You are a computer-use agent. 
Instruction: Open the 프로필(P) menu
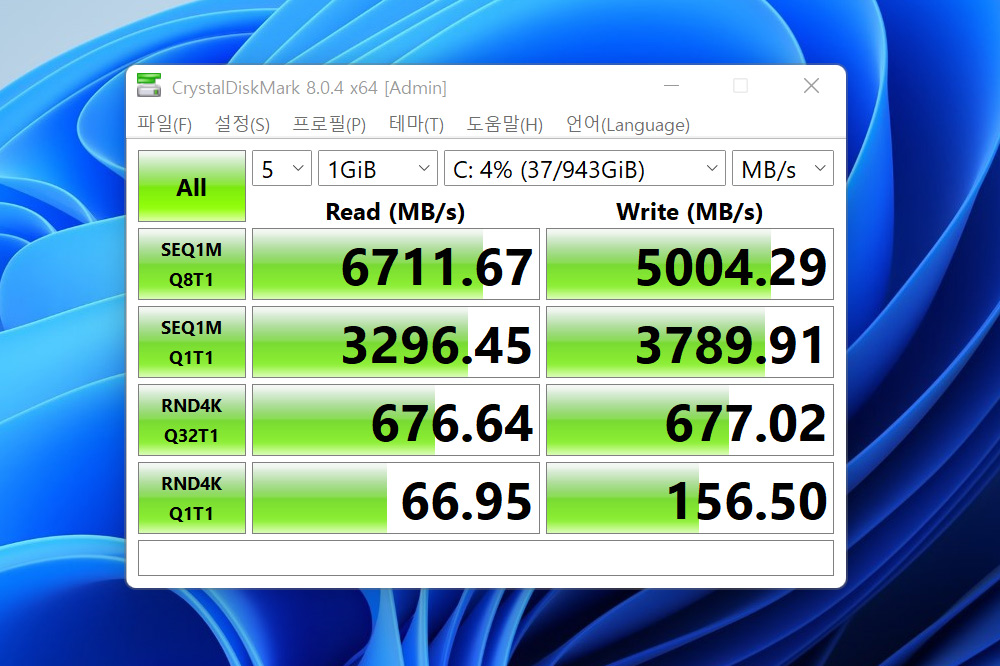tap(329, 124)
